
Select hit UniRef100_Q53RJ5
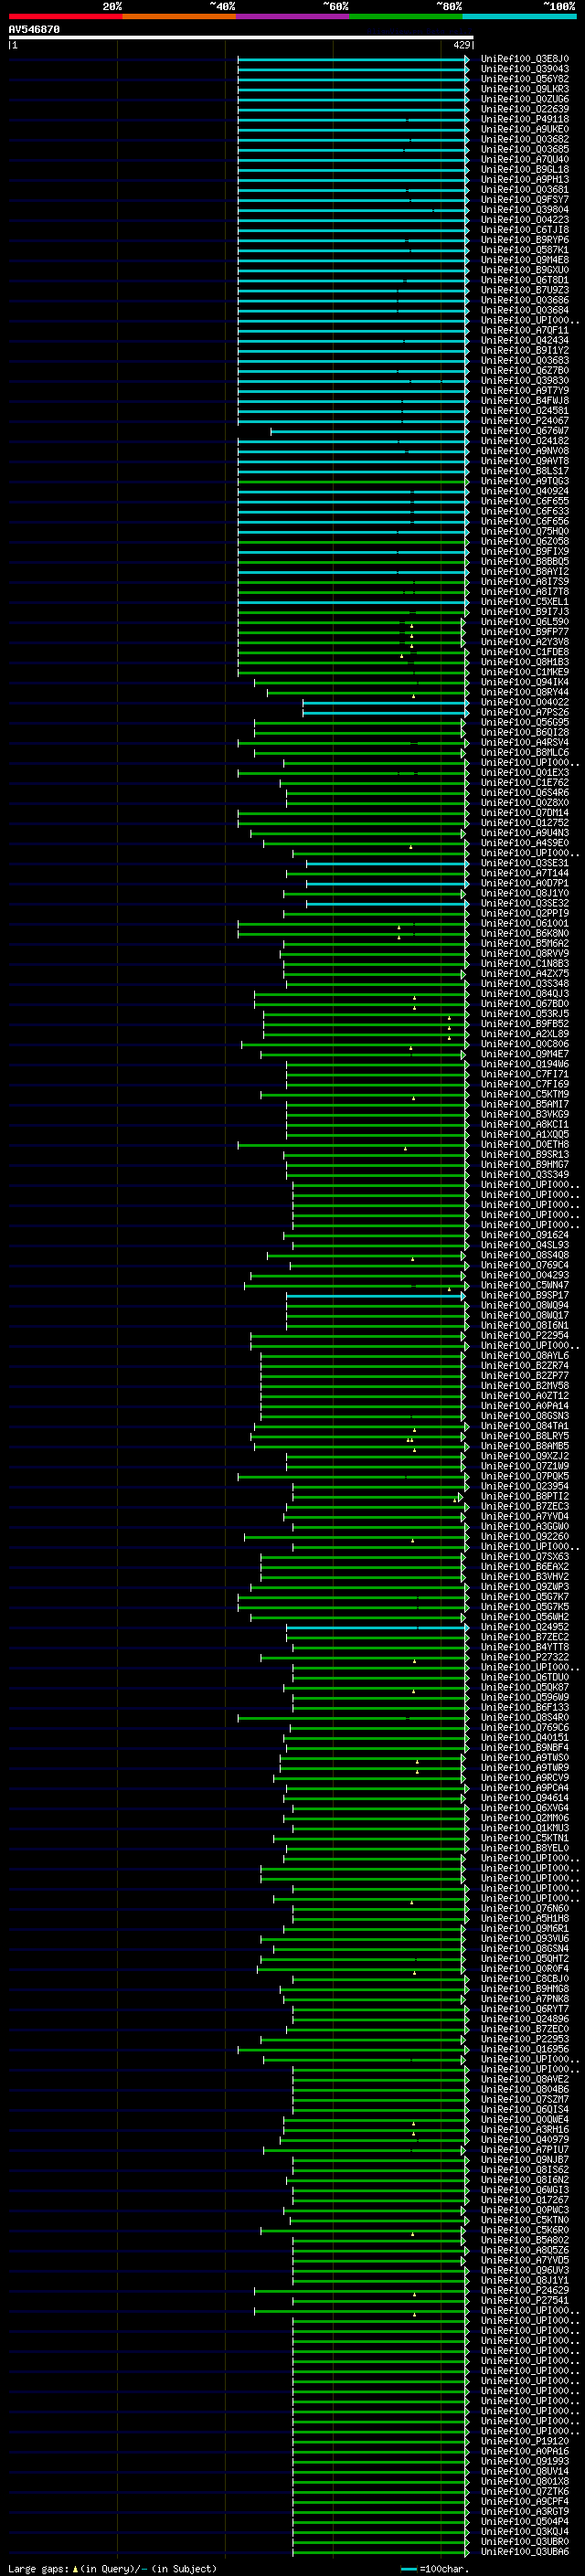(x=524, y=1014)
